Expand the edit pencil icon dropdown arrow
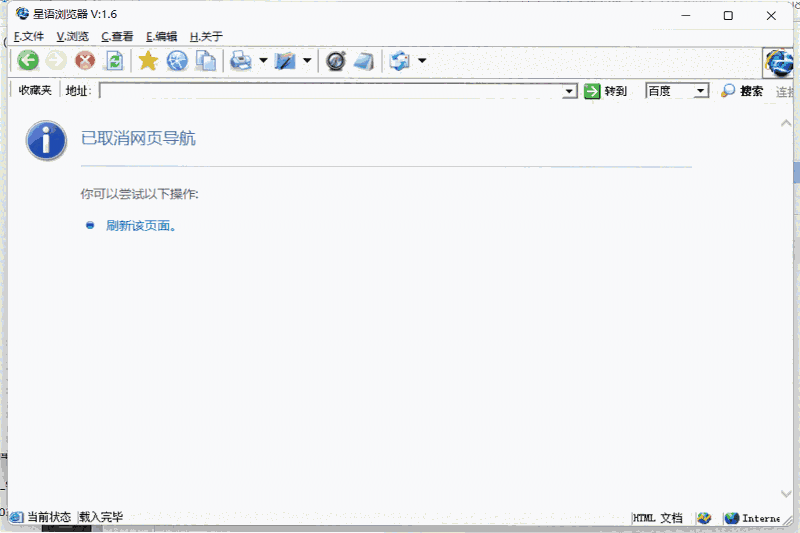The image size is (800, 533). pos(307,61)
